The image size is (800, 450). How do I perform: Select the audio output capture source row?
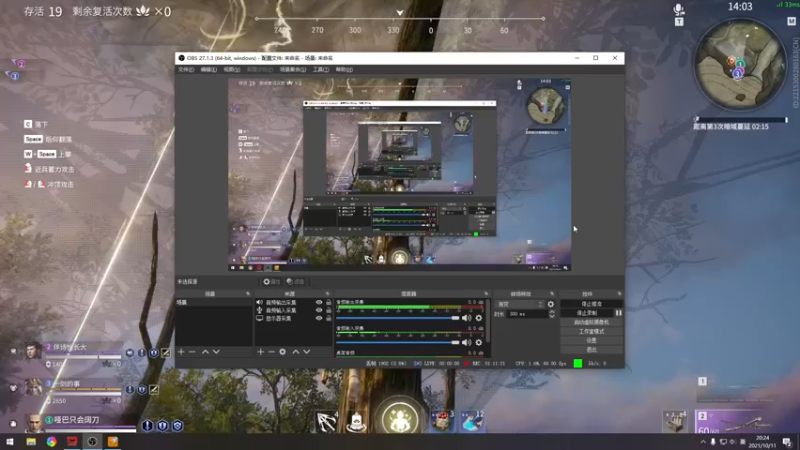click(293, 302)
